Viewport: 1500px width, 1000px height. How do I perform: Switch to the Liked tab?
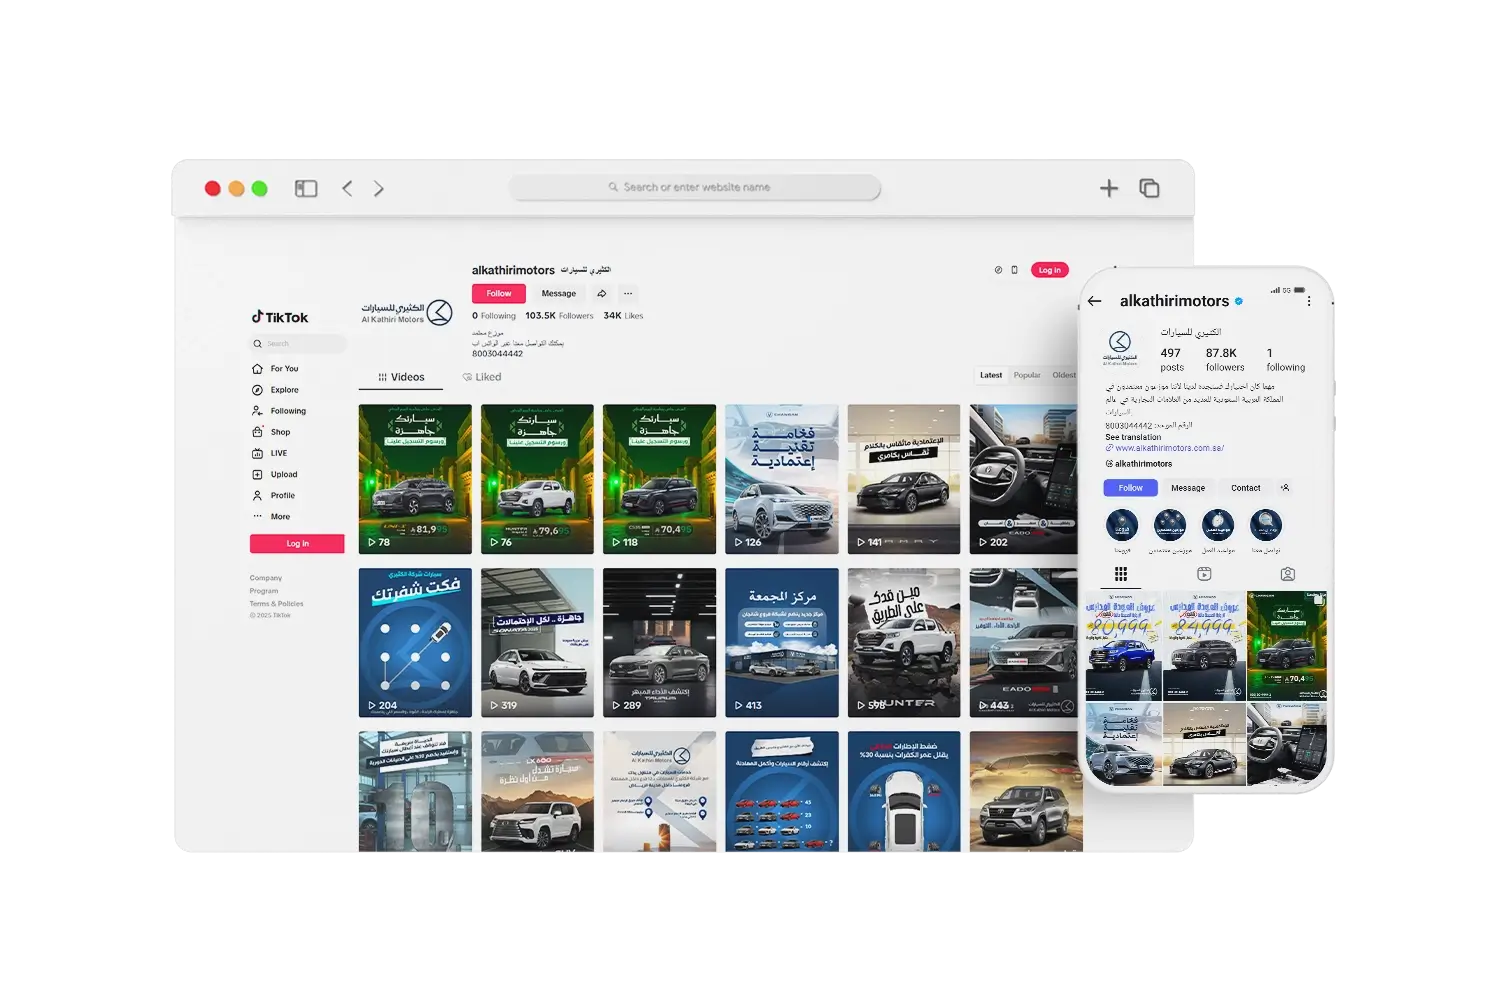click(482, 377)
